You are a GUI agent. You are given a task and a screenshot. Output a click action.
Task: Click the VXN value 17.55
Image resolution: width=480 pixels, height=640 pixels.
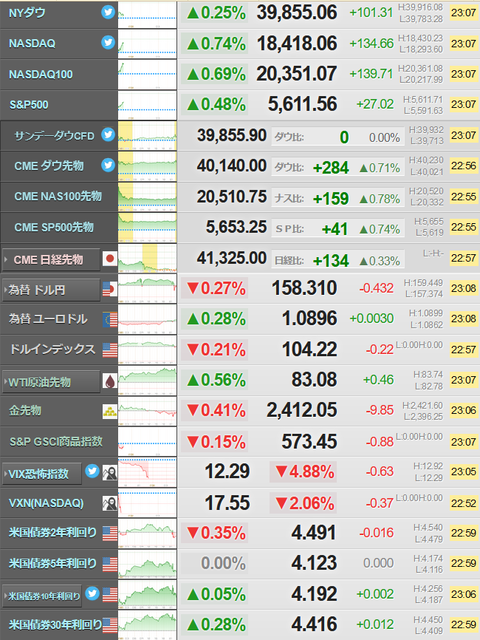pos(227,503)
